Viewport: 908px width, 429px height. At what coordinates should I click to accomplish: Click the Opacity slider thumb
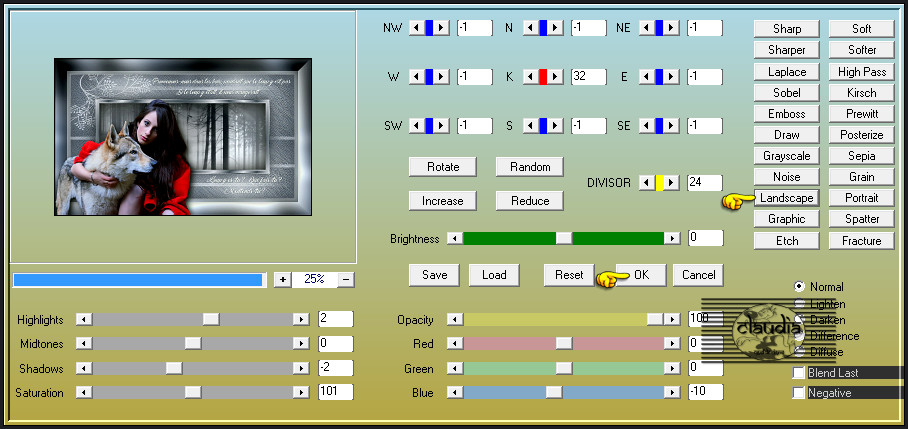click(x=655, y=320)
